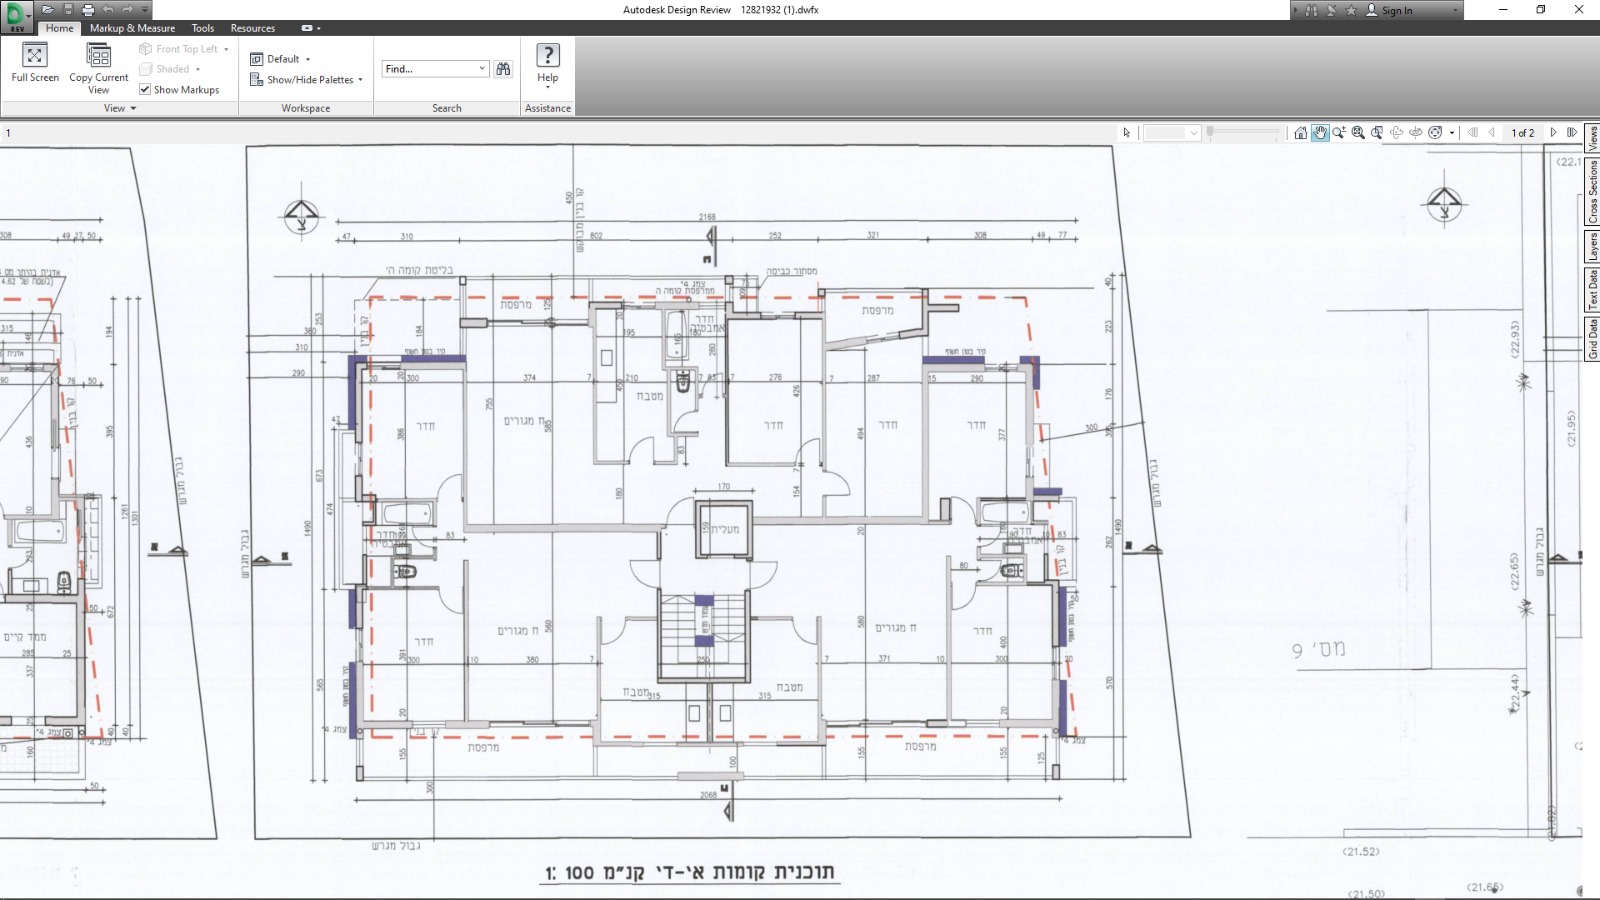The height and width of the screenshot is (900, 1600).
Task: Click the sheet number 1 label
Action: point(8,133)
